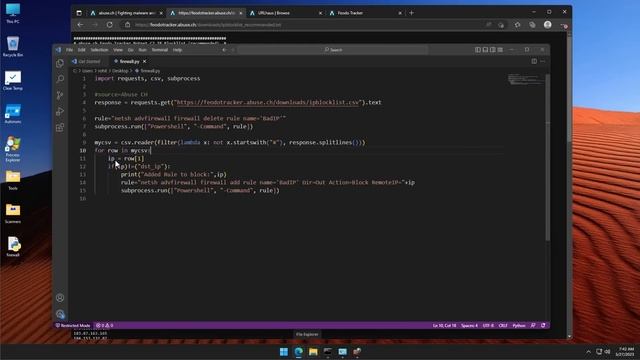Open notifications bell in status bar
The width and height of the screenshot is (640, 360).
(x=543, y=326)
